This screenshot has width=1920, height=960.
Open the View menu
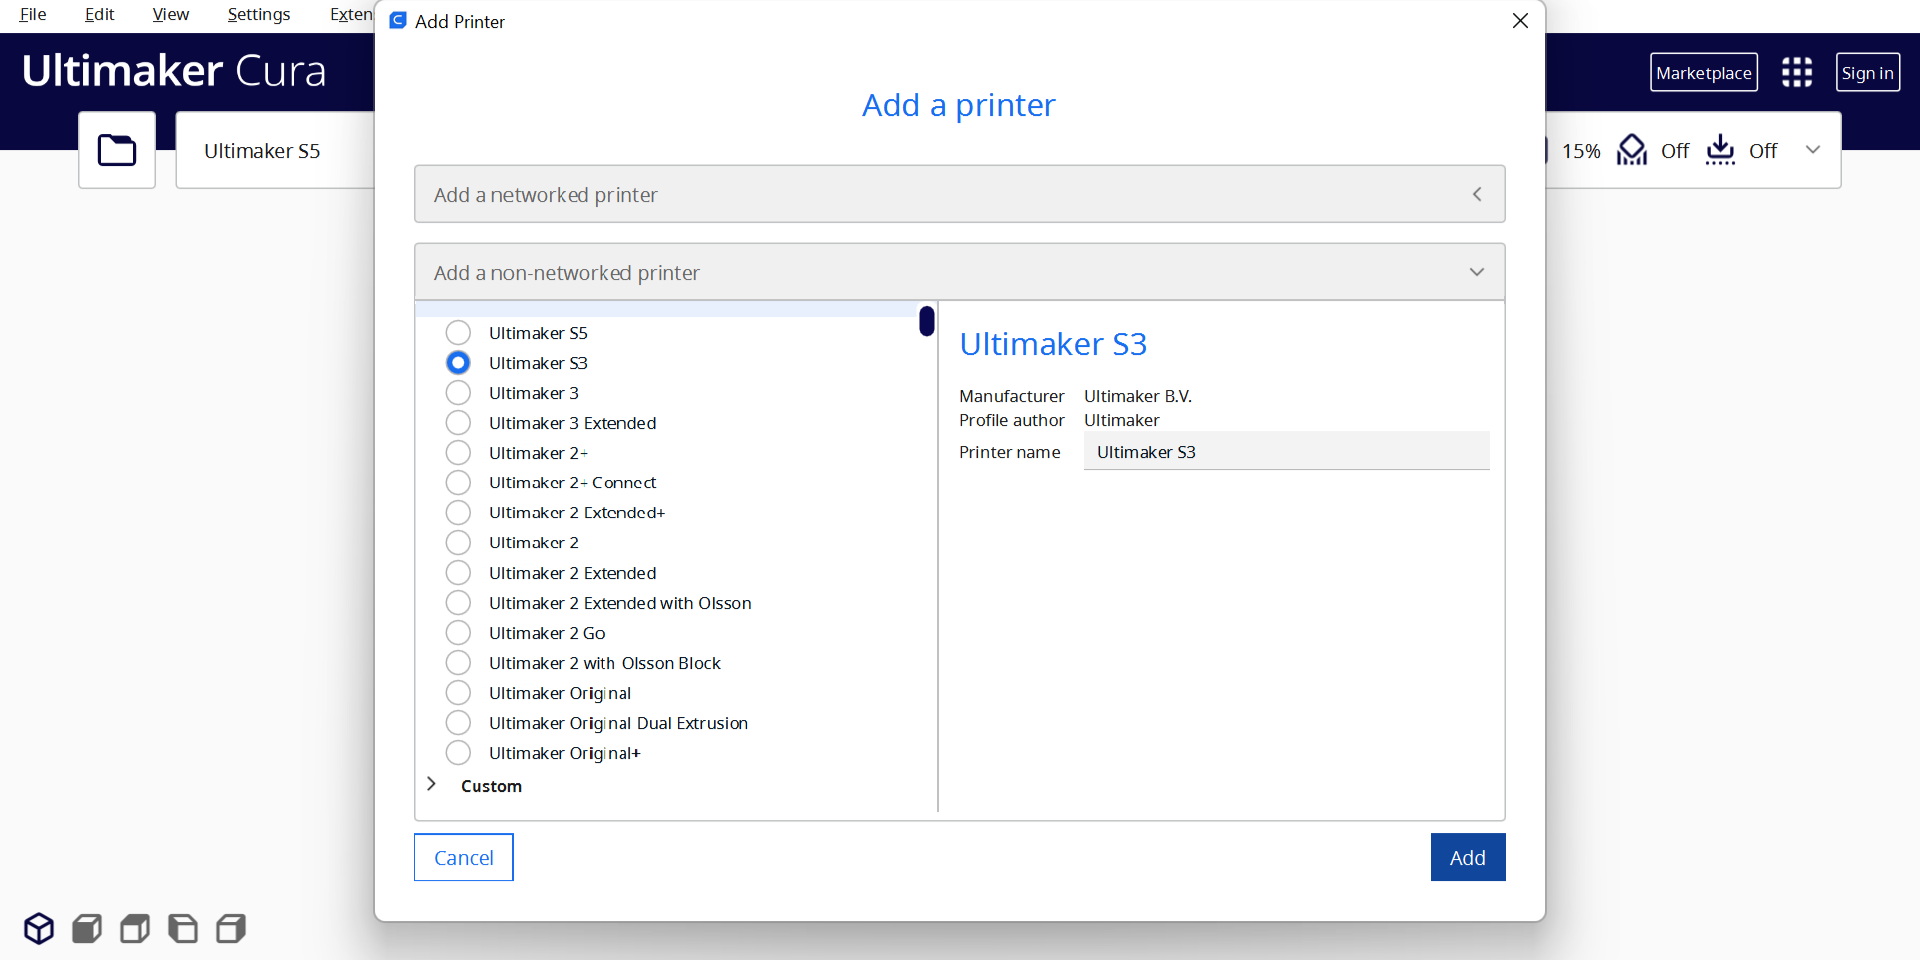click(x=170, y=15)
